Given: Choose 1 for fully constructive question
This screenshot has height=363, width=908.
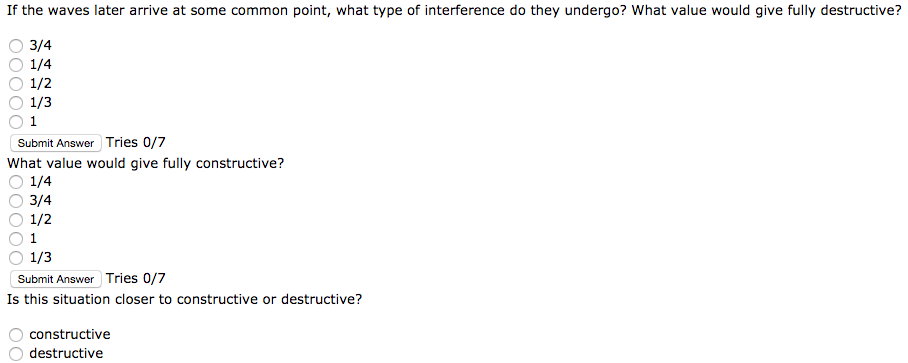Looking at the screenshot, I should tap(16, 239).
